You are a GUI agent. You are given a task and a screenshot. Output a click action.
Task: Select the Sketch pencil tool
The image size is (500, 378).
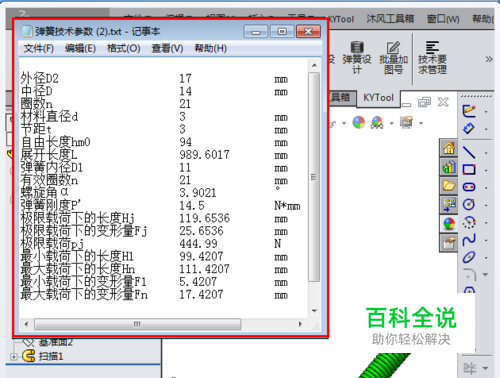469,111
